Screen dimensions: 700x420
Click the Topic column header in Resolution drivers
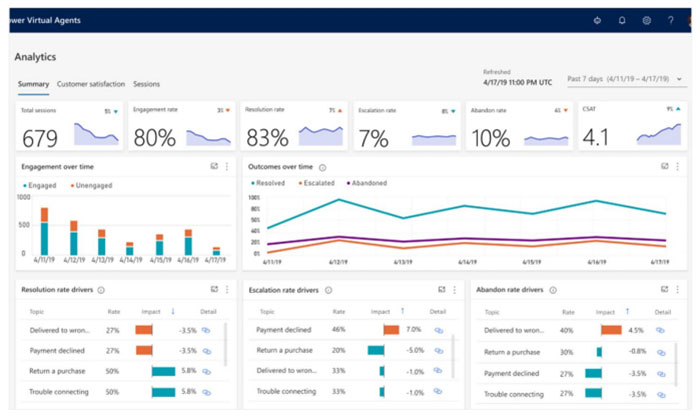[x=37, y=312]
